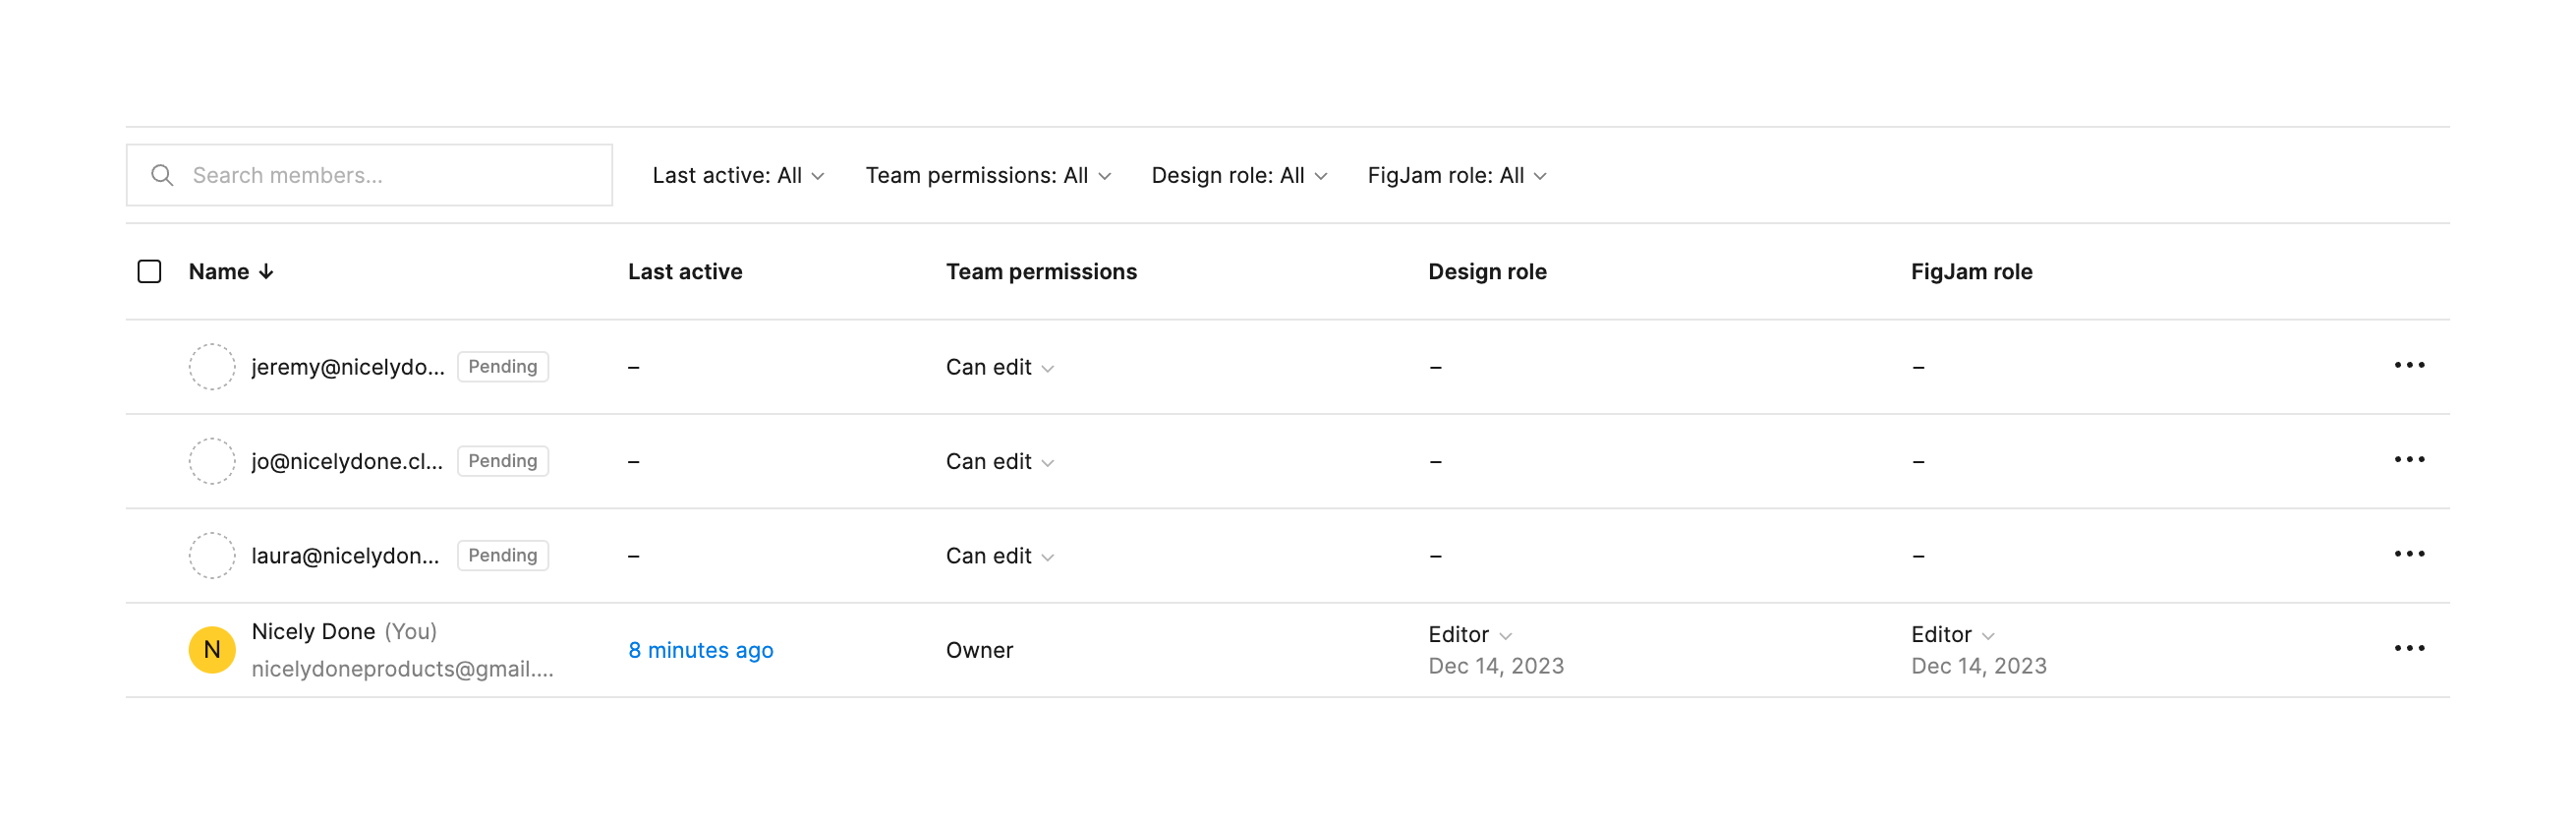Open more options for Nicely Done row
Image resolution: width=2576 pixels, height=824 pixels.
coord(2408,648)
